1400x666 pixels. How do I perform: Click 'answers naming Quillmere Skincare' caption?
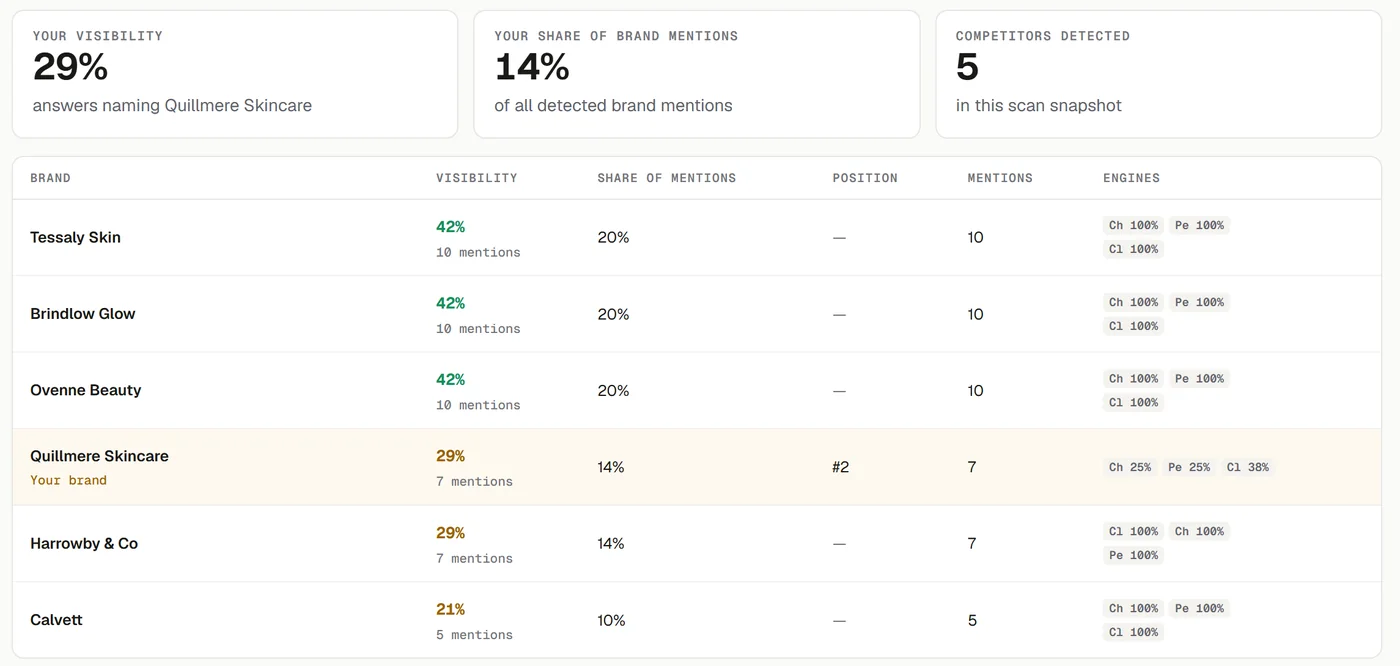coord(172,105)
